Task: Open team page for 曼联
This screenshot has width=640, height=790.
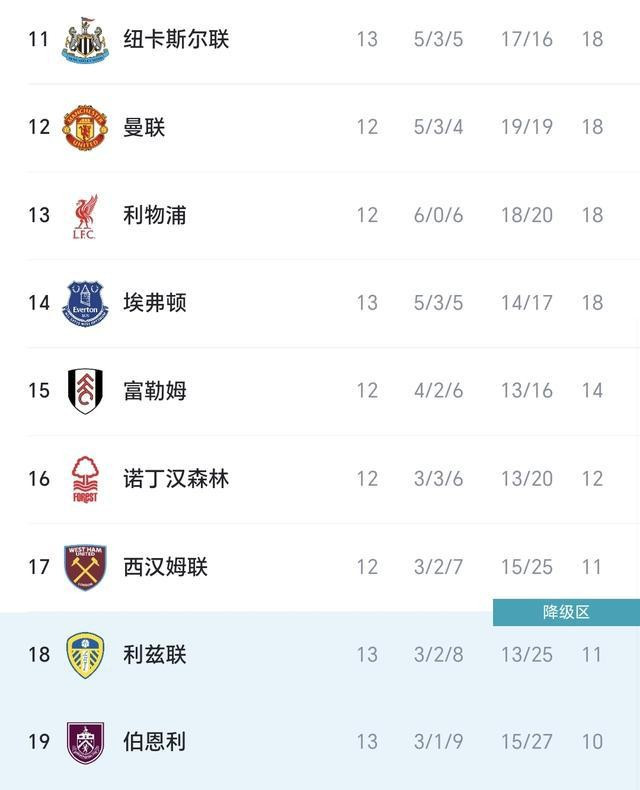Action: 144,127
